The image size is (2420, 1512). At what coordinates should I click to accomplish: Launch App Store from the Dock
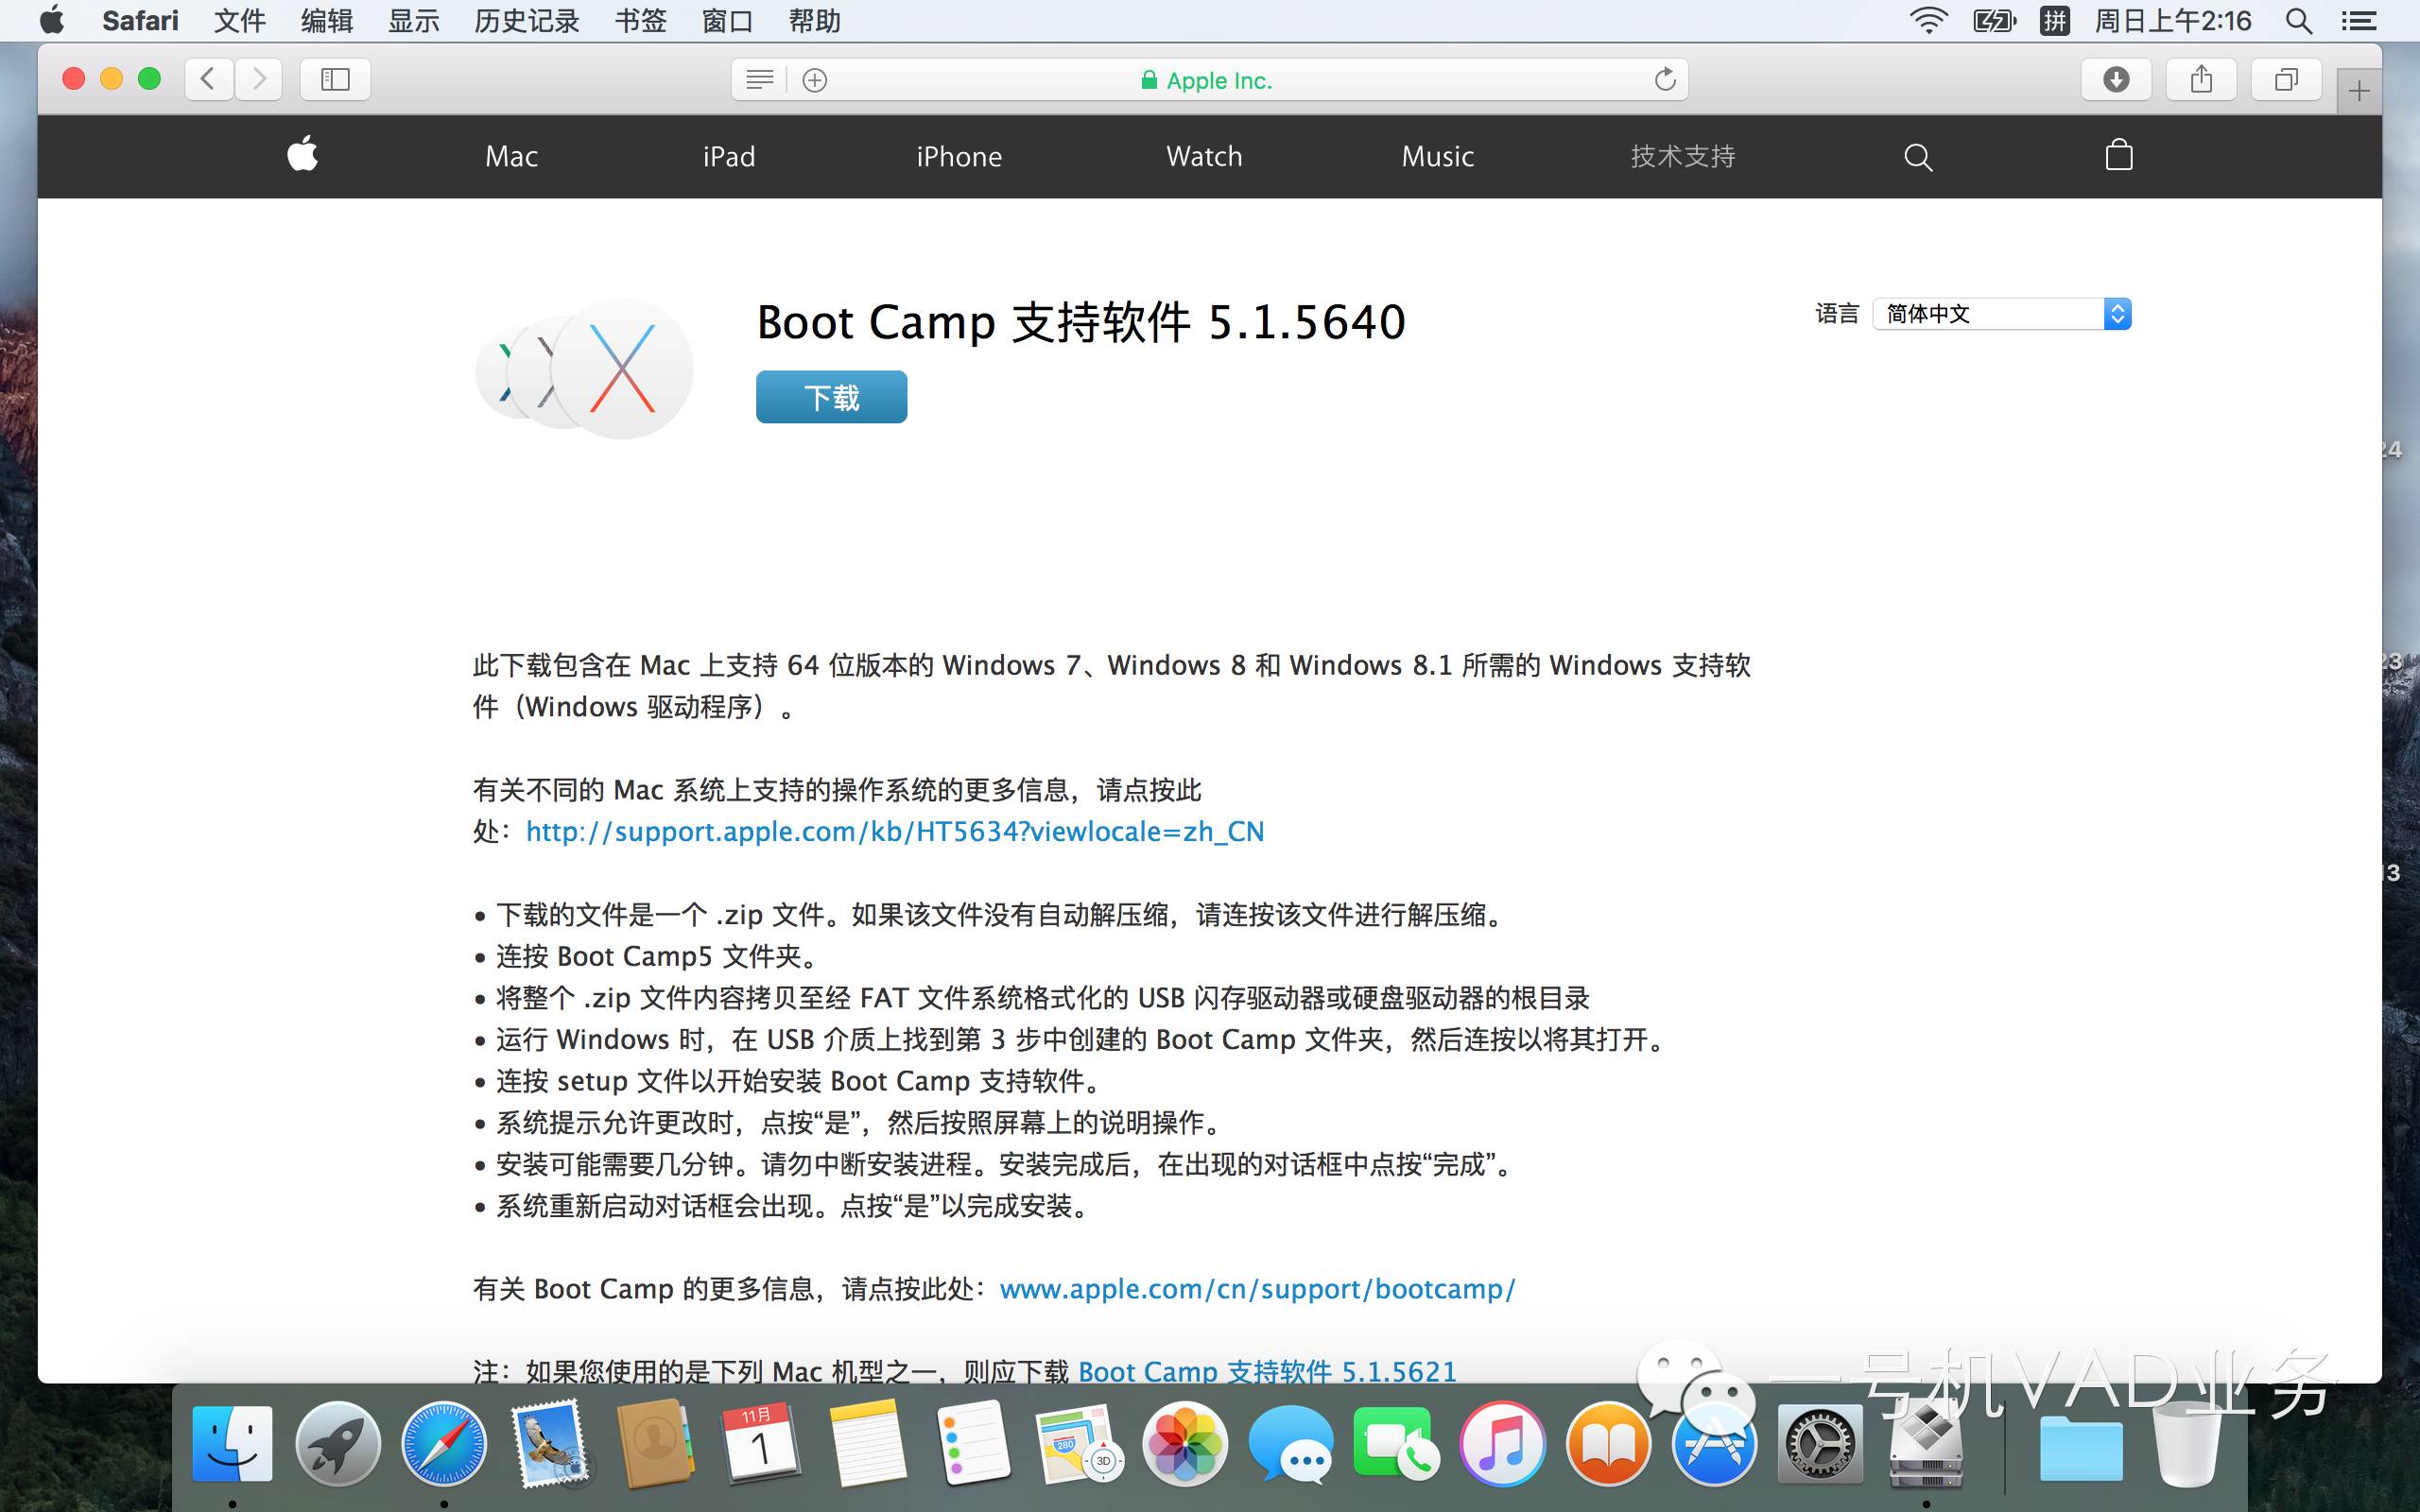[x=1714, y=1446]
